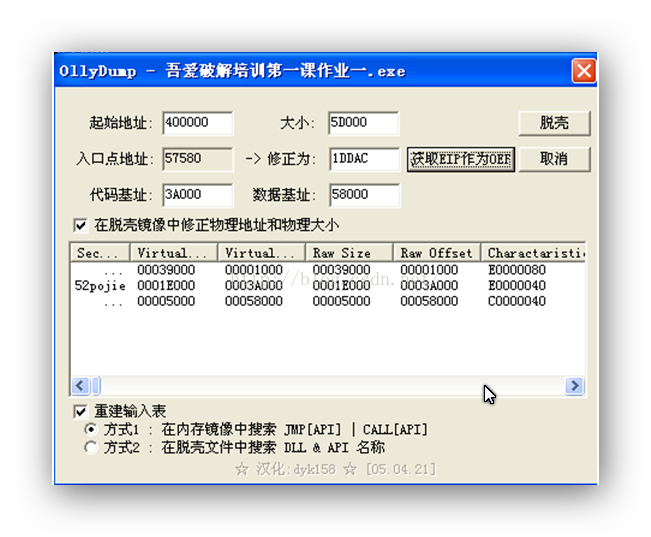Click virtual offset value 00001000 in first row
Image resolution: width=651 pixels, height=537 pixels.
coord(254,270)
